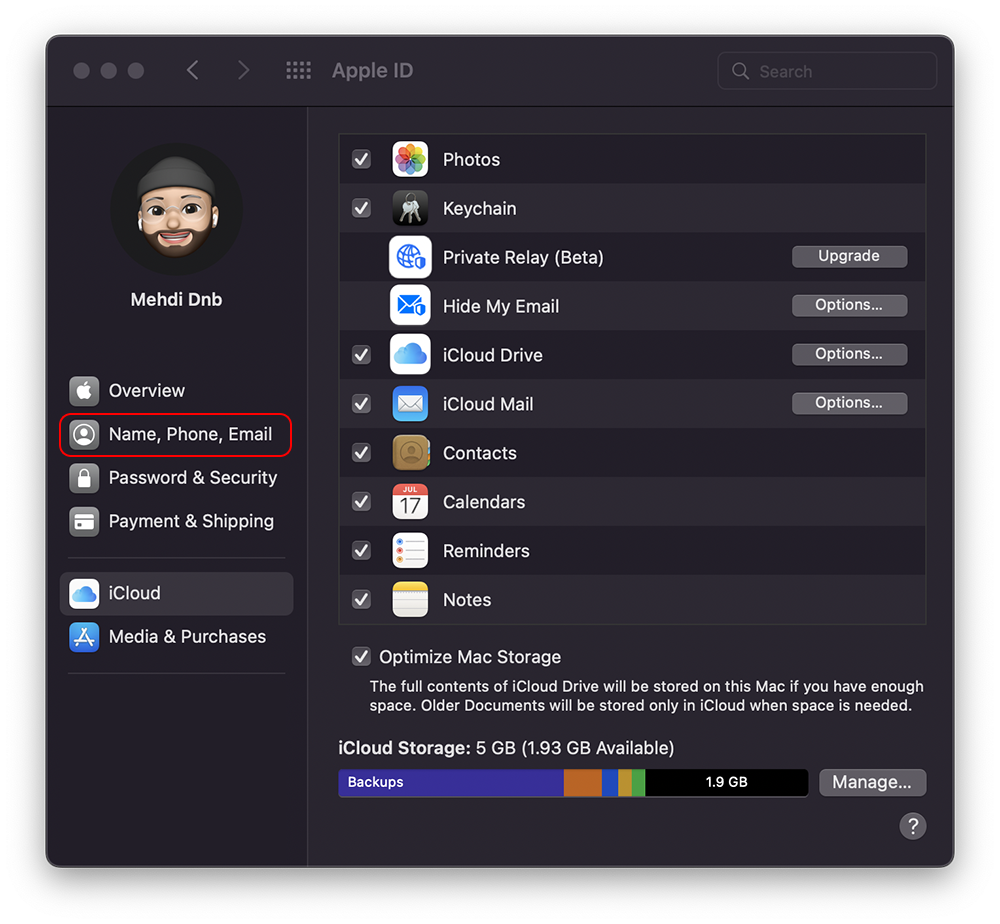The image size is (1000, 924).
Task: Uncheck the Notes checkbox
Action: point(362,599)
